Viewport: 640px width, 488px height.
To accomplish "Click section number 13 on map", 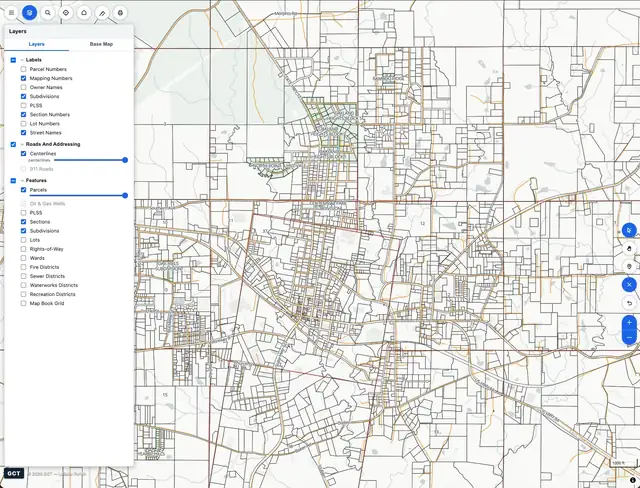I will click(x=436, y=432).
